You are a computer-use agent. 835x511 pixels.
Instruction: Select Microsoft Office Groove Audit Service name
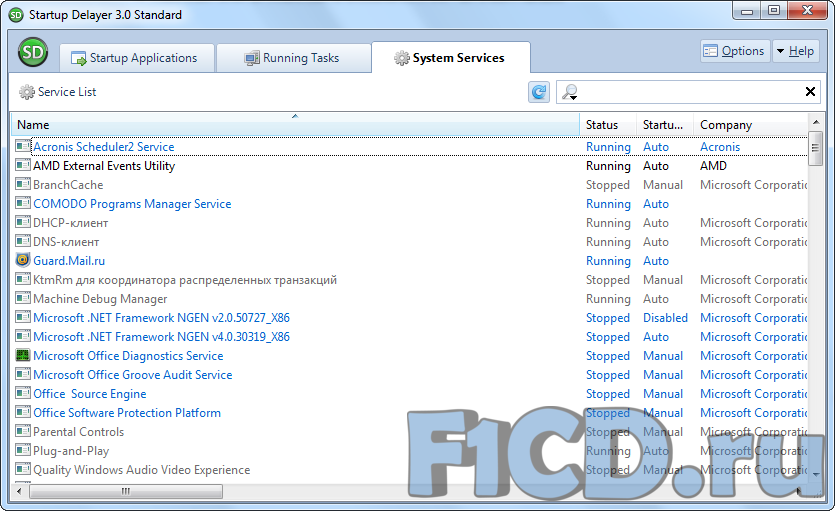click(133, 375)
